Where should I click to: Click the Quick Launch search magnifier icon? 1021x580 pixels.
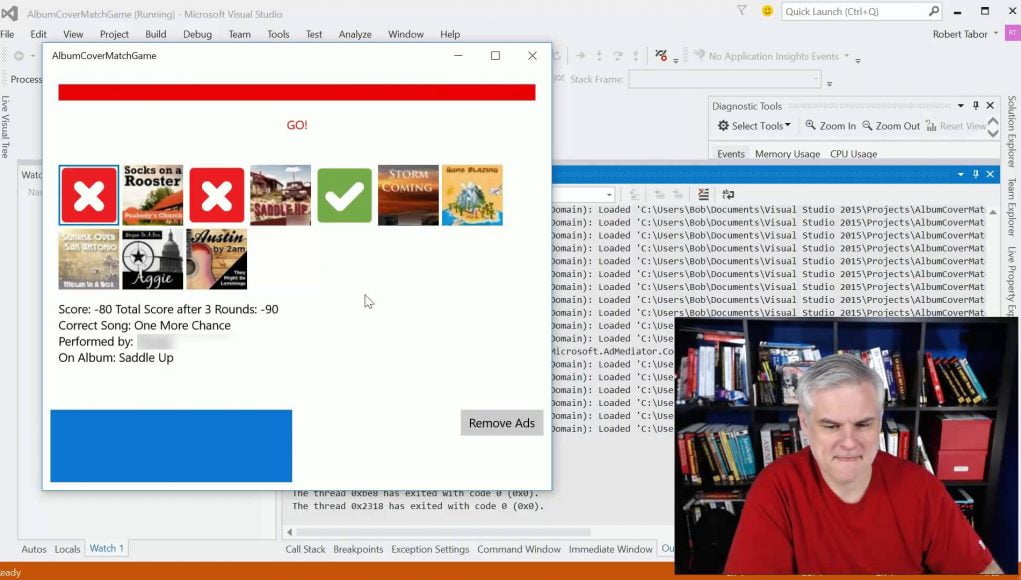coord(934,11)
